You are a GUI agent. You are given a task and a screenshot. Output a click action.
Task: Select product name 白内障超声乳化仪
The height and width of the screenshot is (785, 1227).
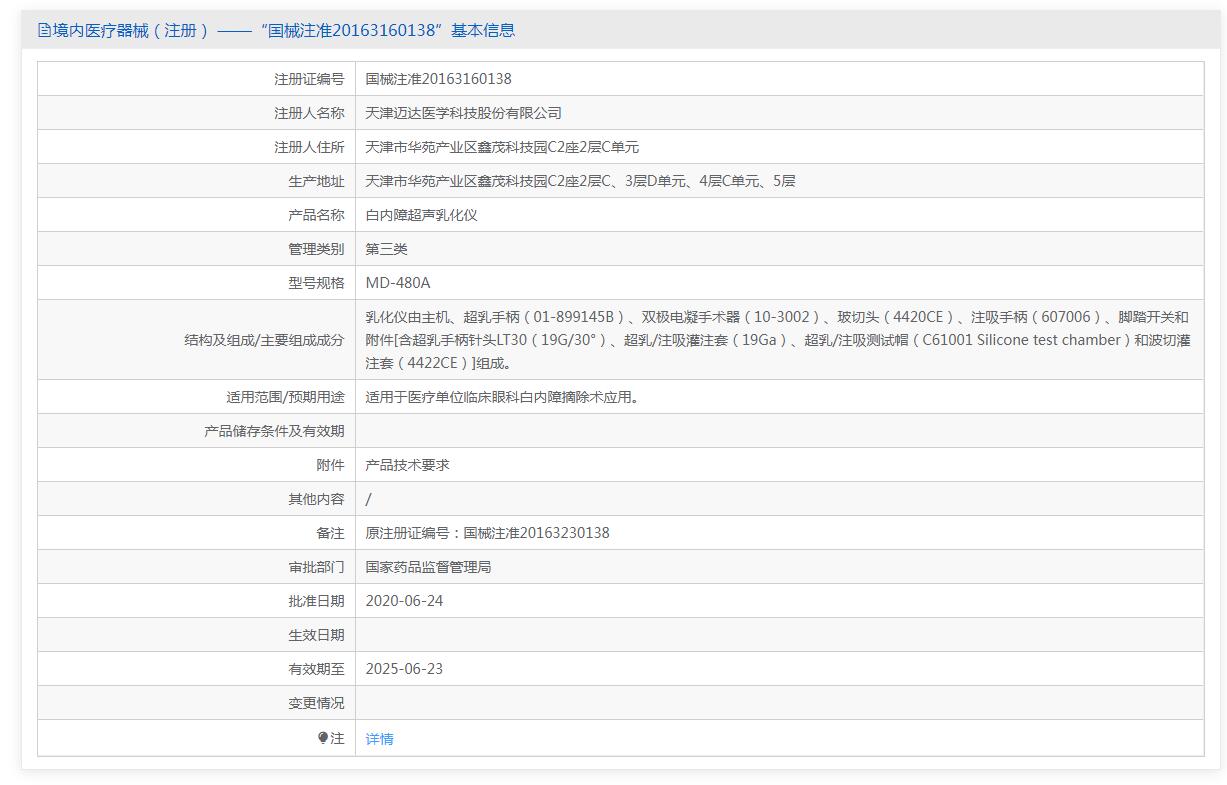pyautogui.click(x=421, y=215)
